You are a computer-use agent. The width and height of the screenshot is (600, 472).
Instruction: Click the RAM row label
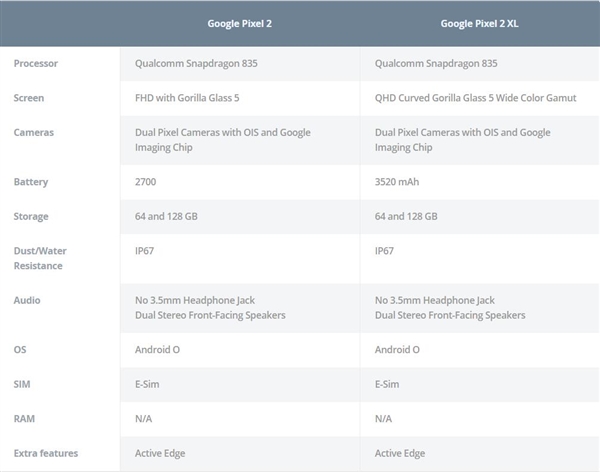(24, 419)
